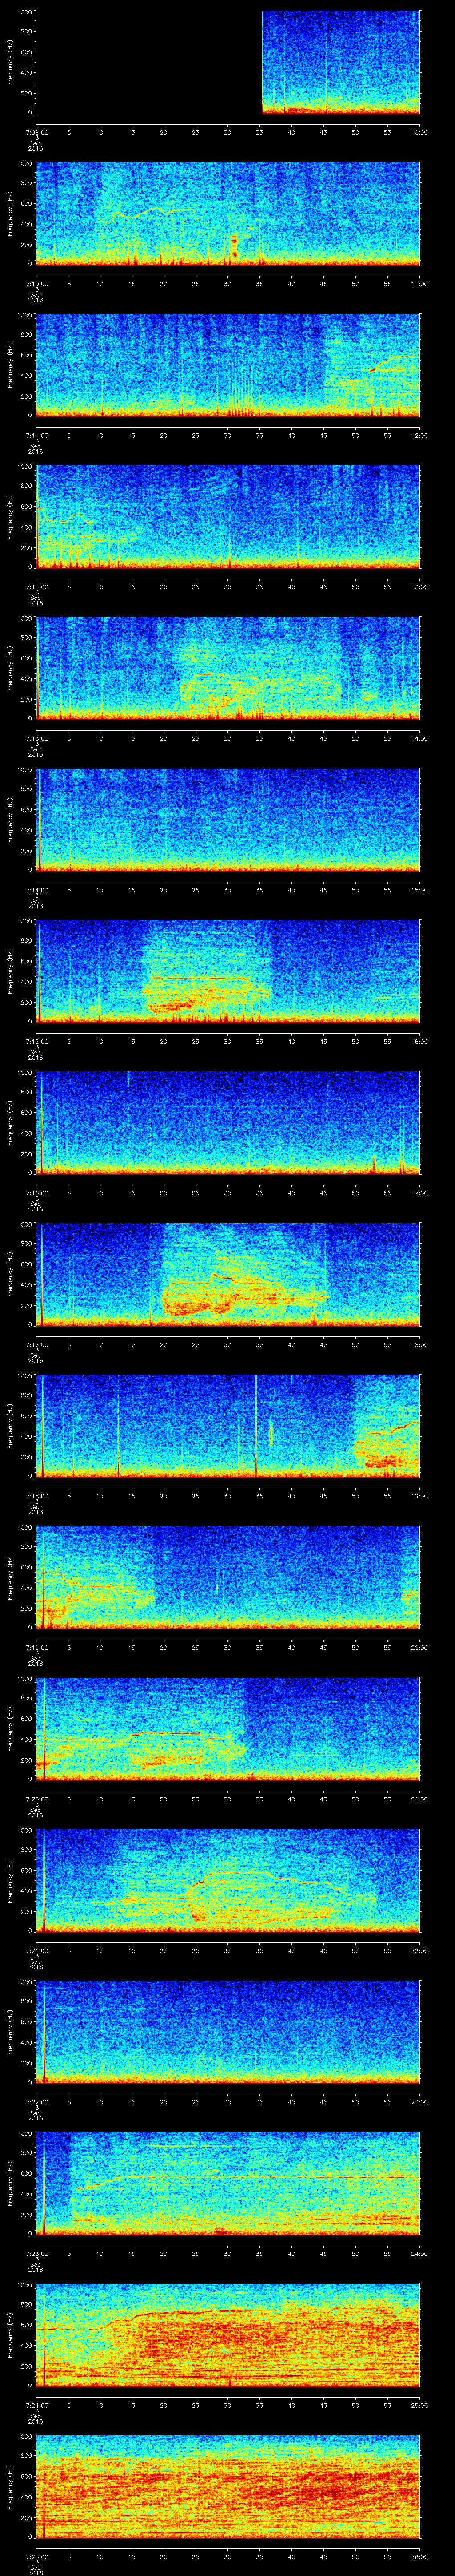Screen dimensions: 455x2576
Task: Choose the spectrogram panel starting at 7:24:00
Action: [228, 2335]
